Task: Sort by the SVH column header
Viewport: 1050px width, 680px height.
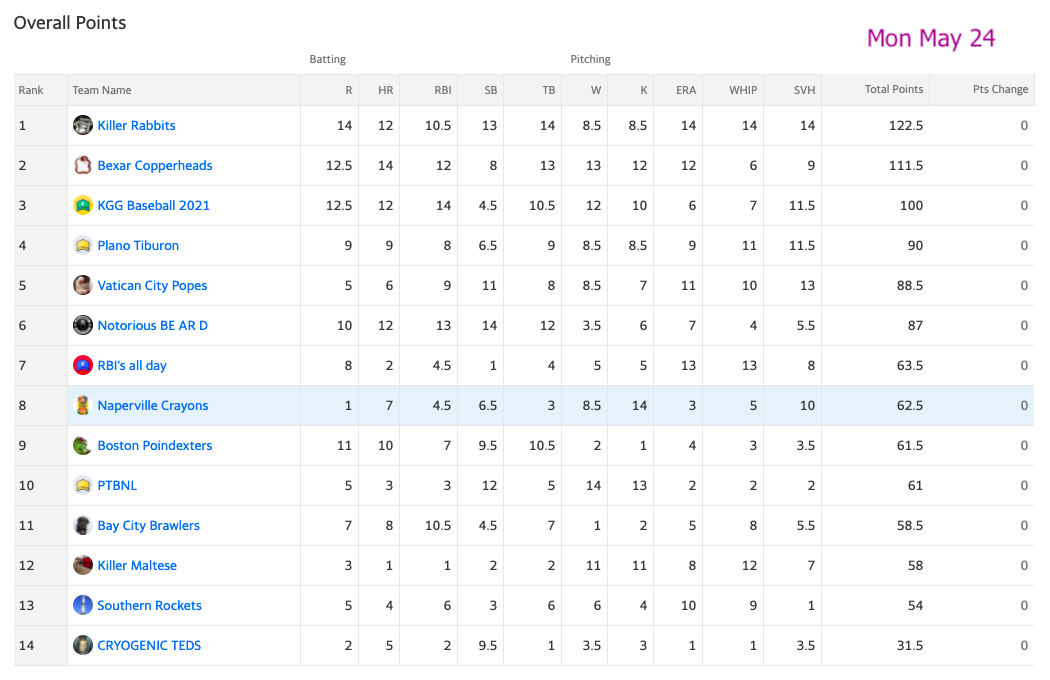Action: tap(804, 90)
